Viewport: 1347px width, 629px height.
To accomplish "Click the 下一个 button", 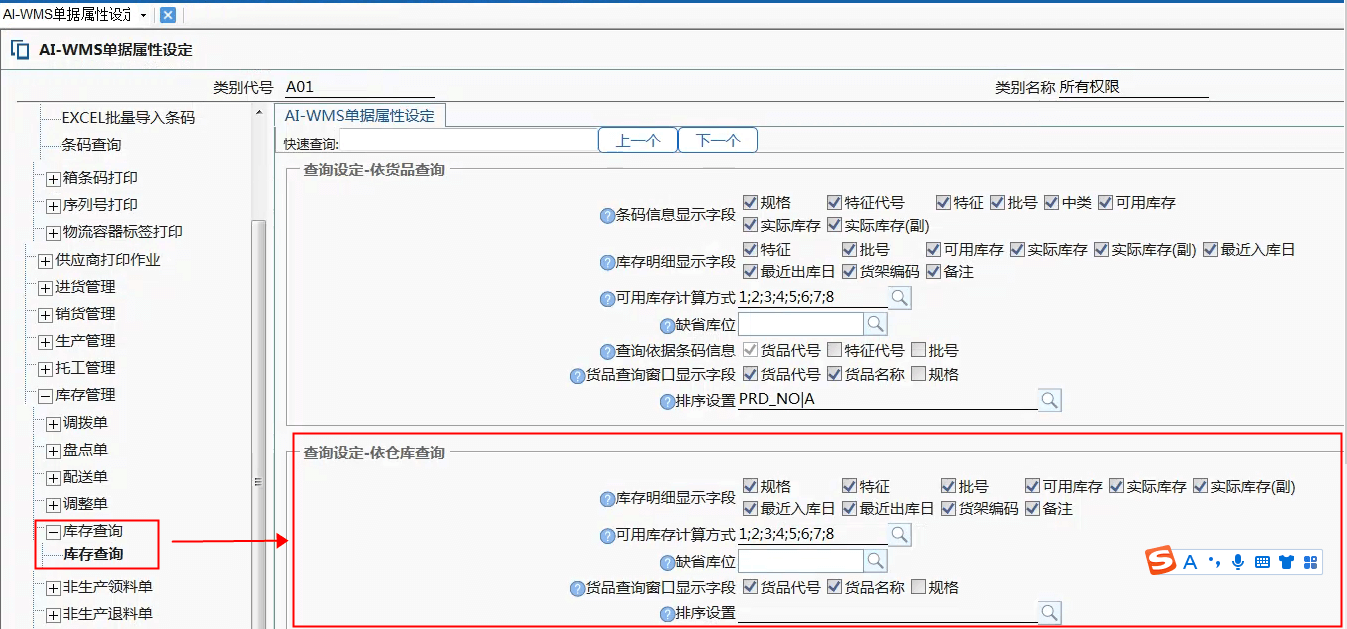I will tap(717, 140).
